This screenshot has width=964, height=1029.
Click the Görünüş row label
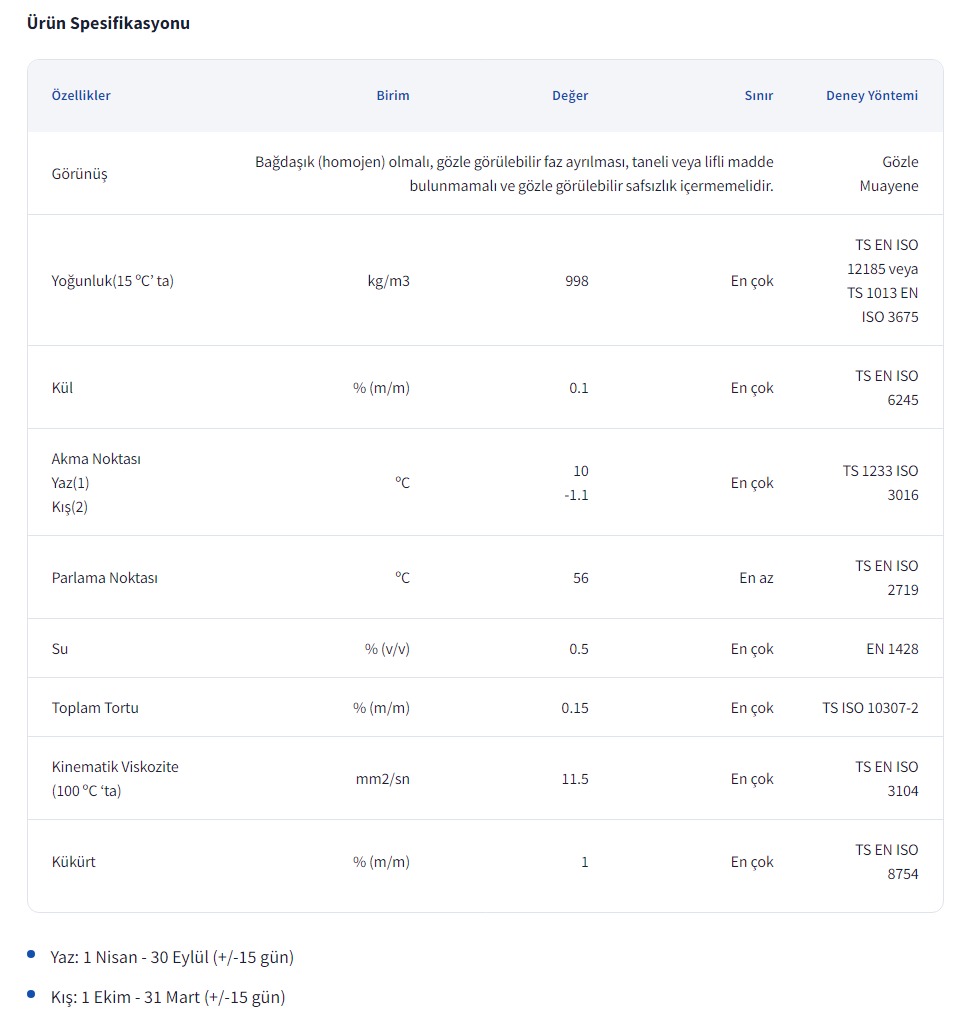pyautogui.click(x=79, y=174)
